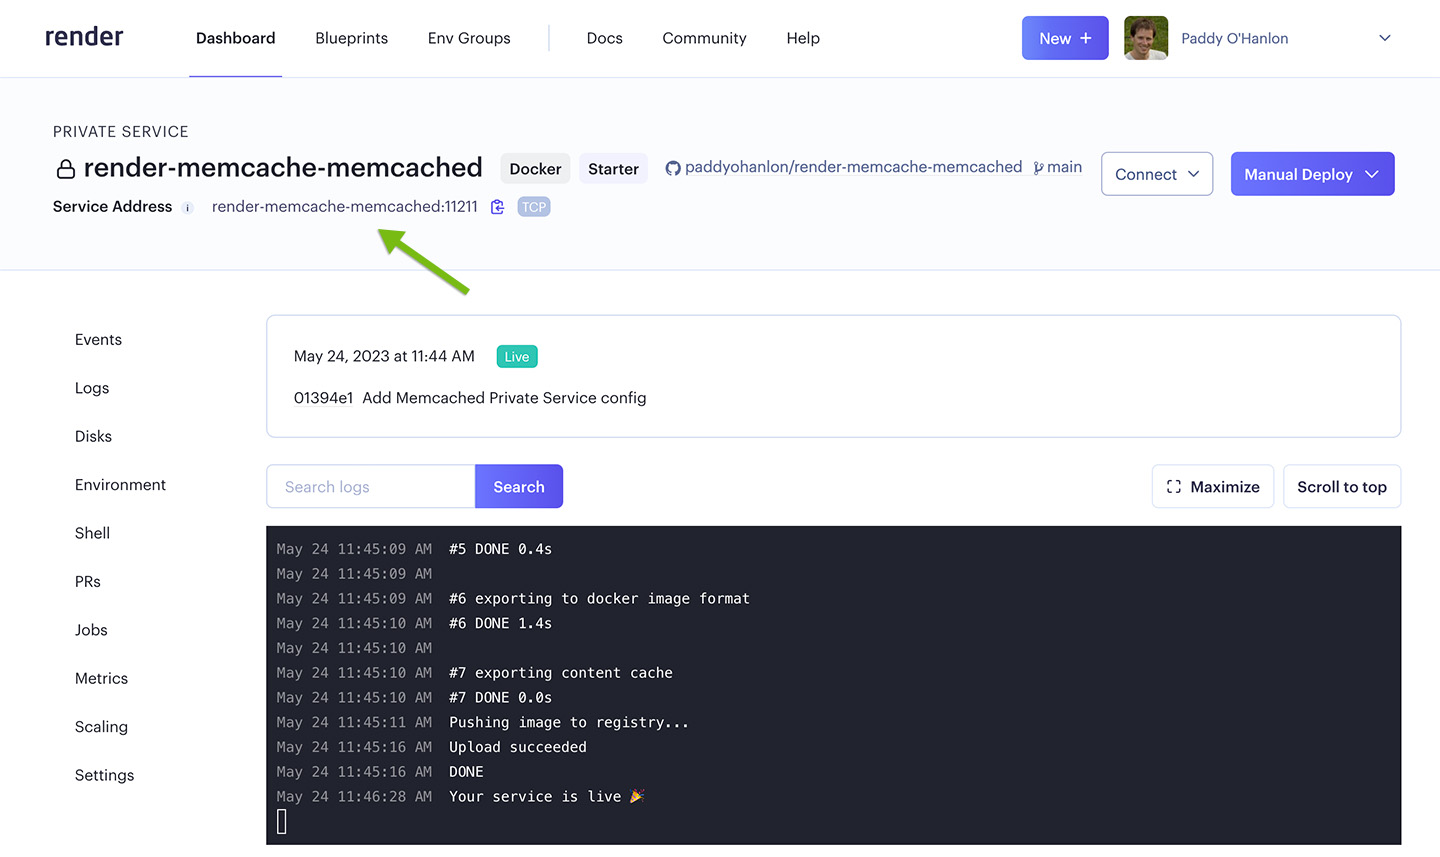Select Logs in the sidebar

[92, 388]
